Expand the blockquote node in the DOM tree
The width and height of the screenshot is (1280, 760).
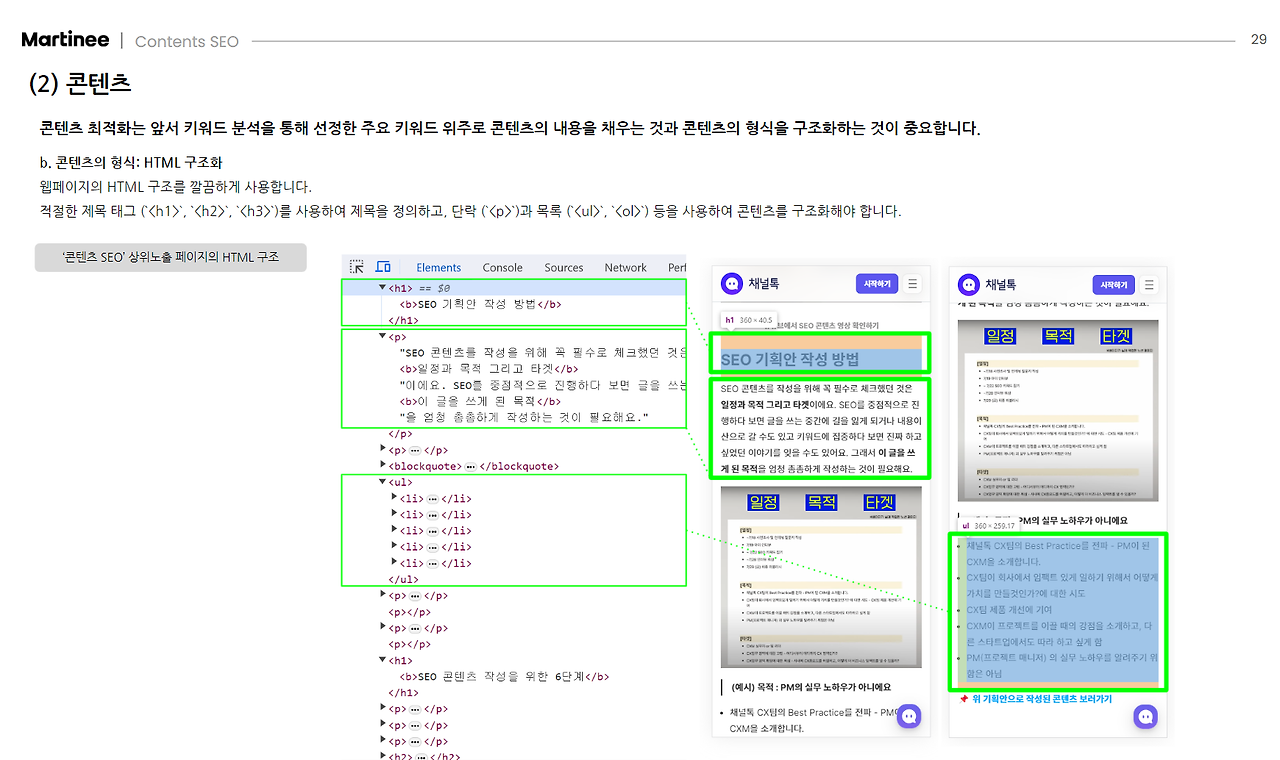(384, 465)
